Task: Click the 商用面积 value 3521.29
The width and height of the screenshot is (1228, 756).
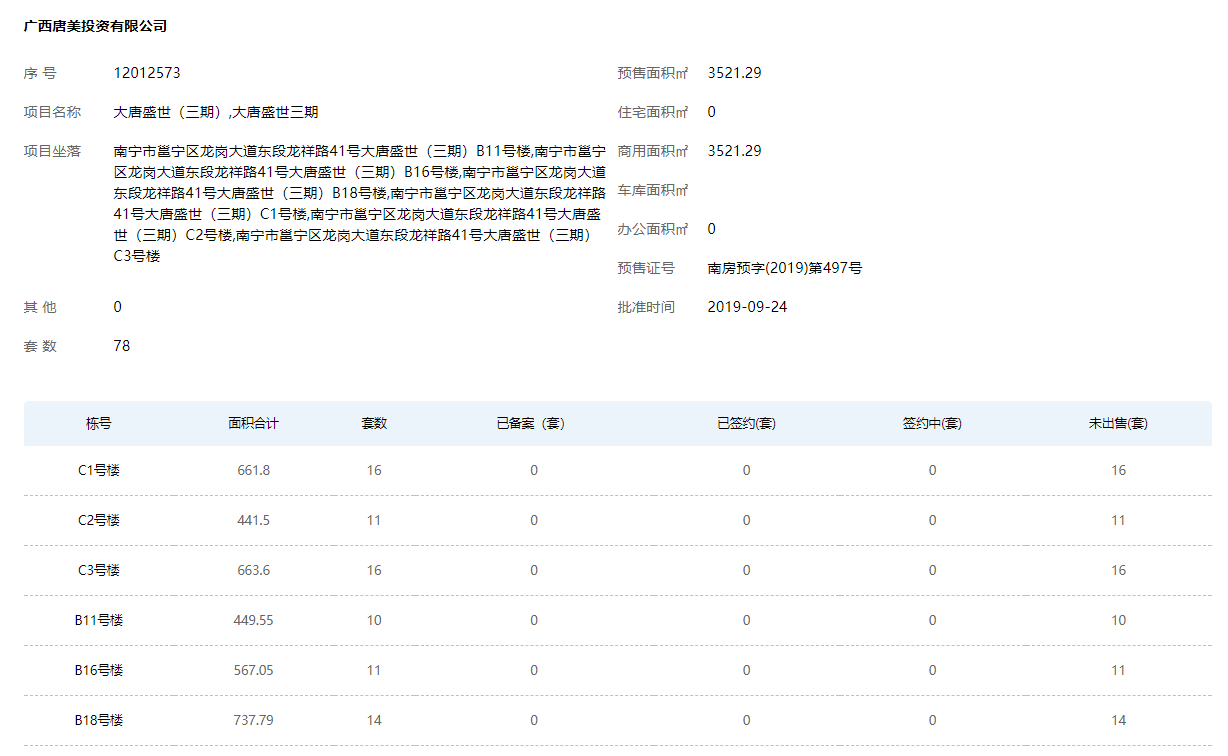Action: (734, 151)
